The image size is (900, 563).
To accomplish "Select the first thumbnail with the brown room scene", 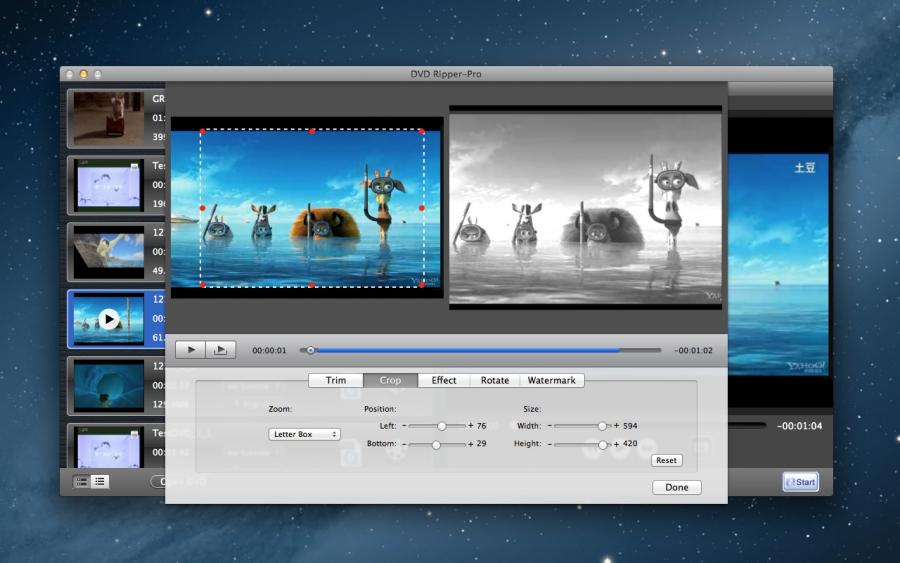I will click(x=108, y=118).
